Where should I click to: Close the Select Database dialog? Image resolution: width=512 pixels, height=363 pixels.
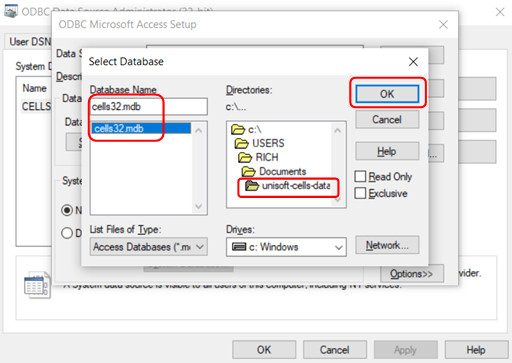(x=413, y=61)
